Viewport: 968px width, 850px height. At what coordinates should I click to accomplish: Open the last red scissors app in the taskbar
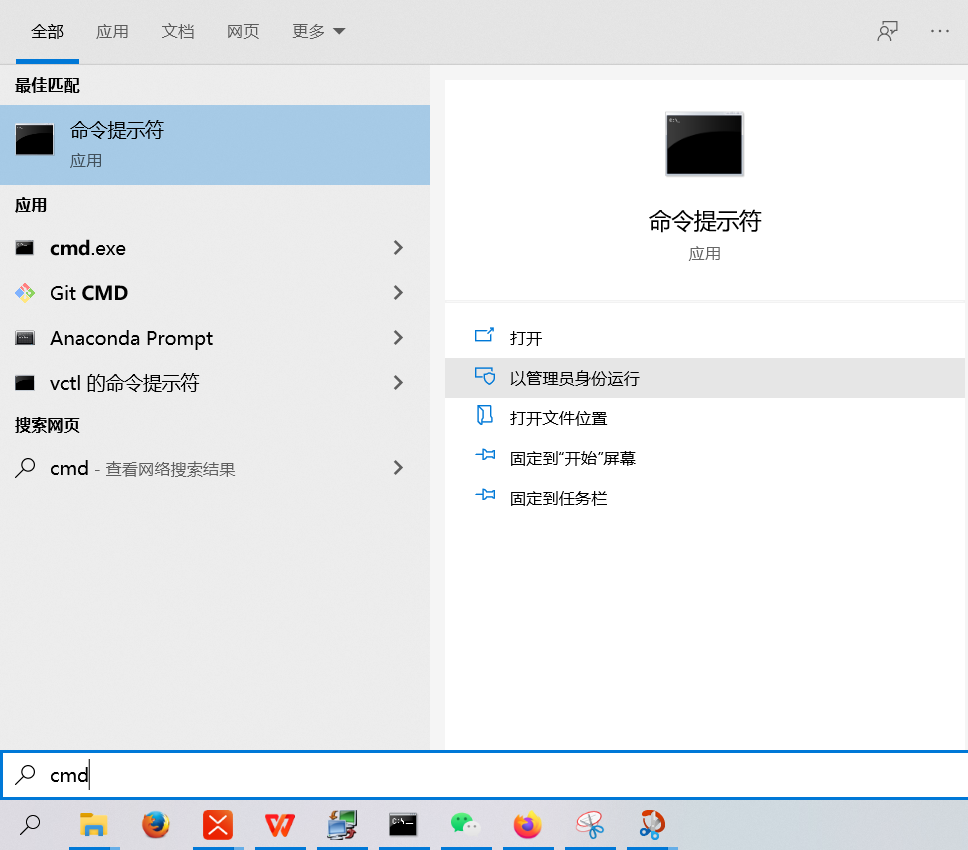652,825
